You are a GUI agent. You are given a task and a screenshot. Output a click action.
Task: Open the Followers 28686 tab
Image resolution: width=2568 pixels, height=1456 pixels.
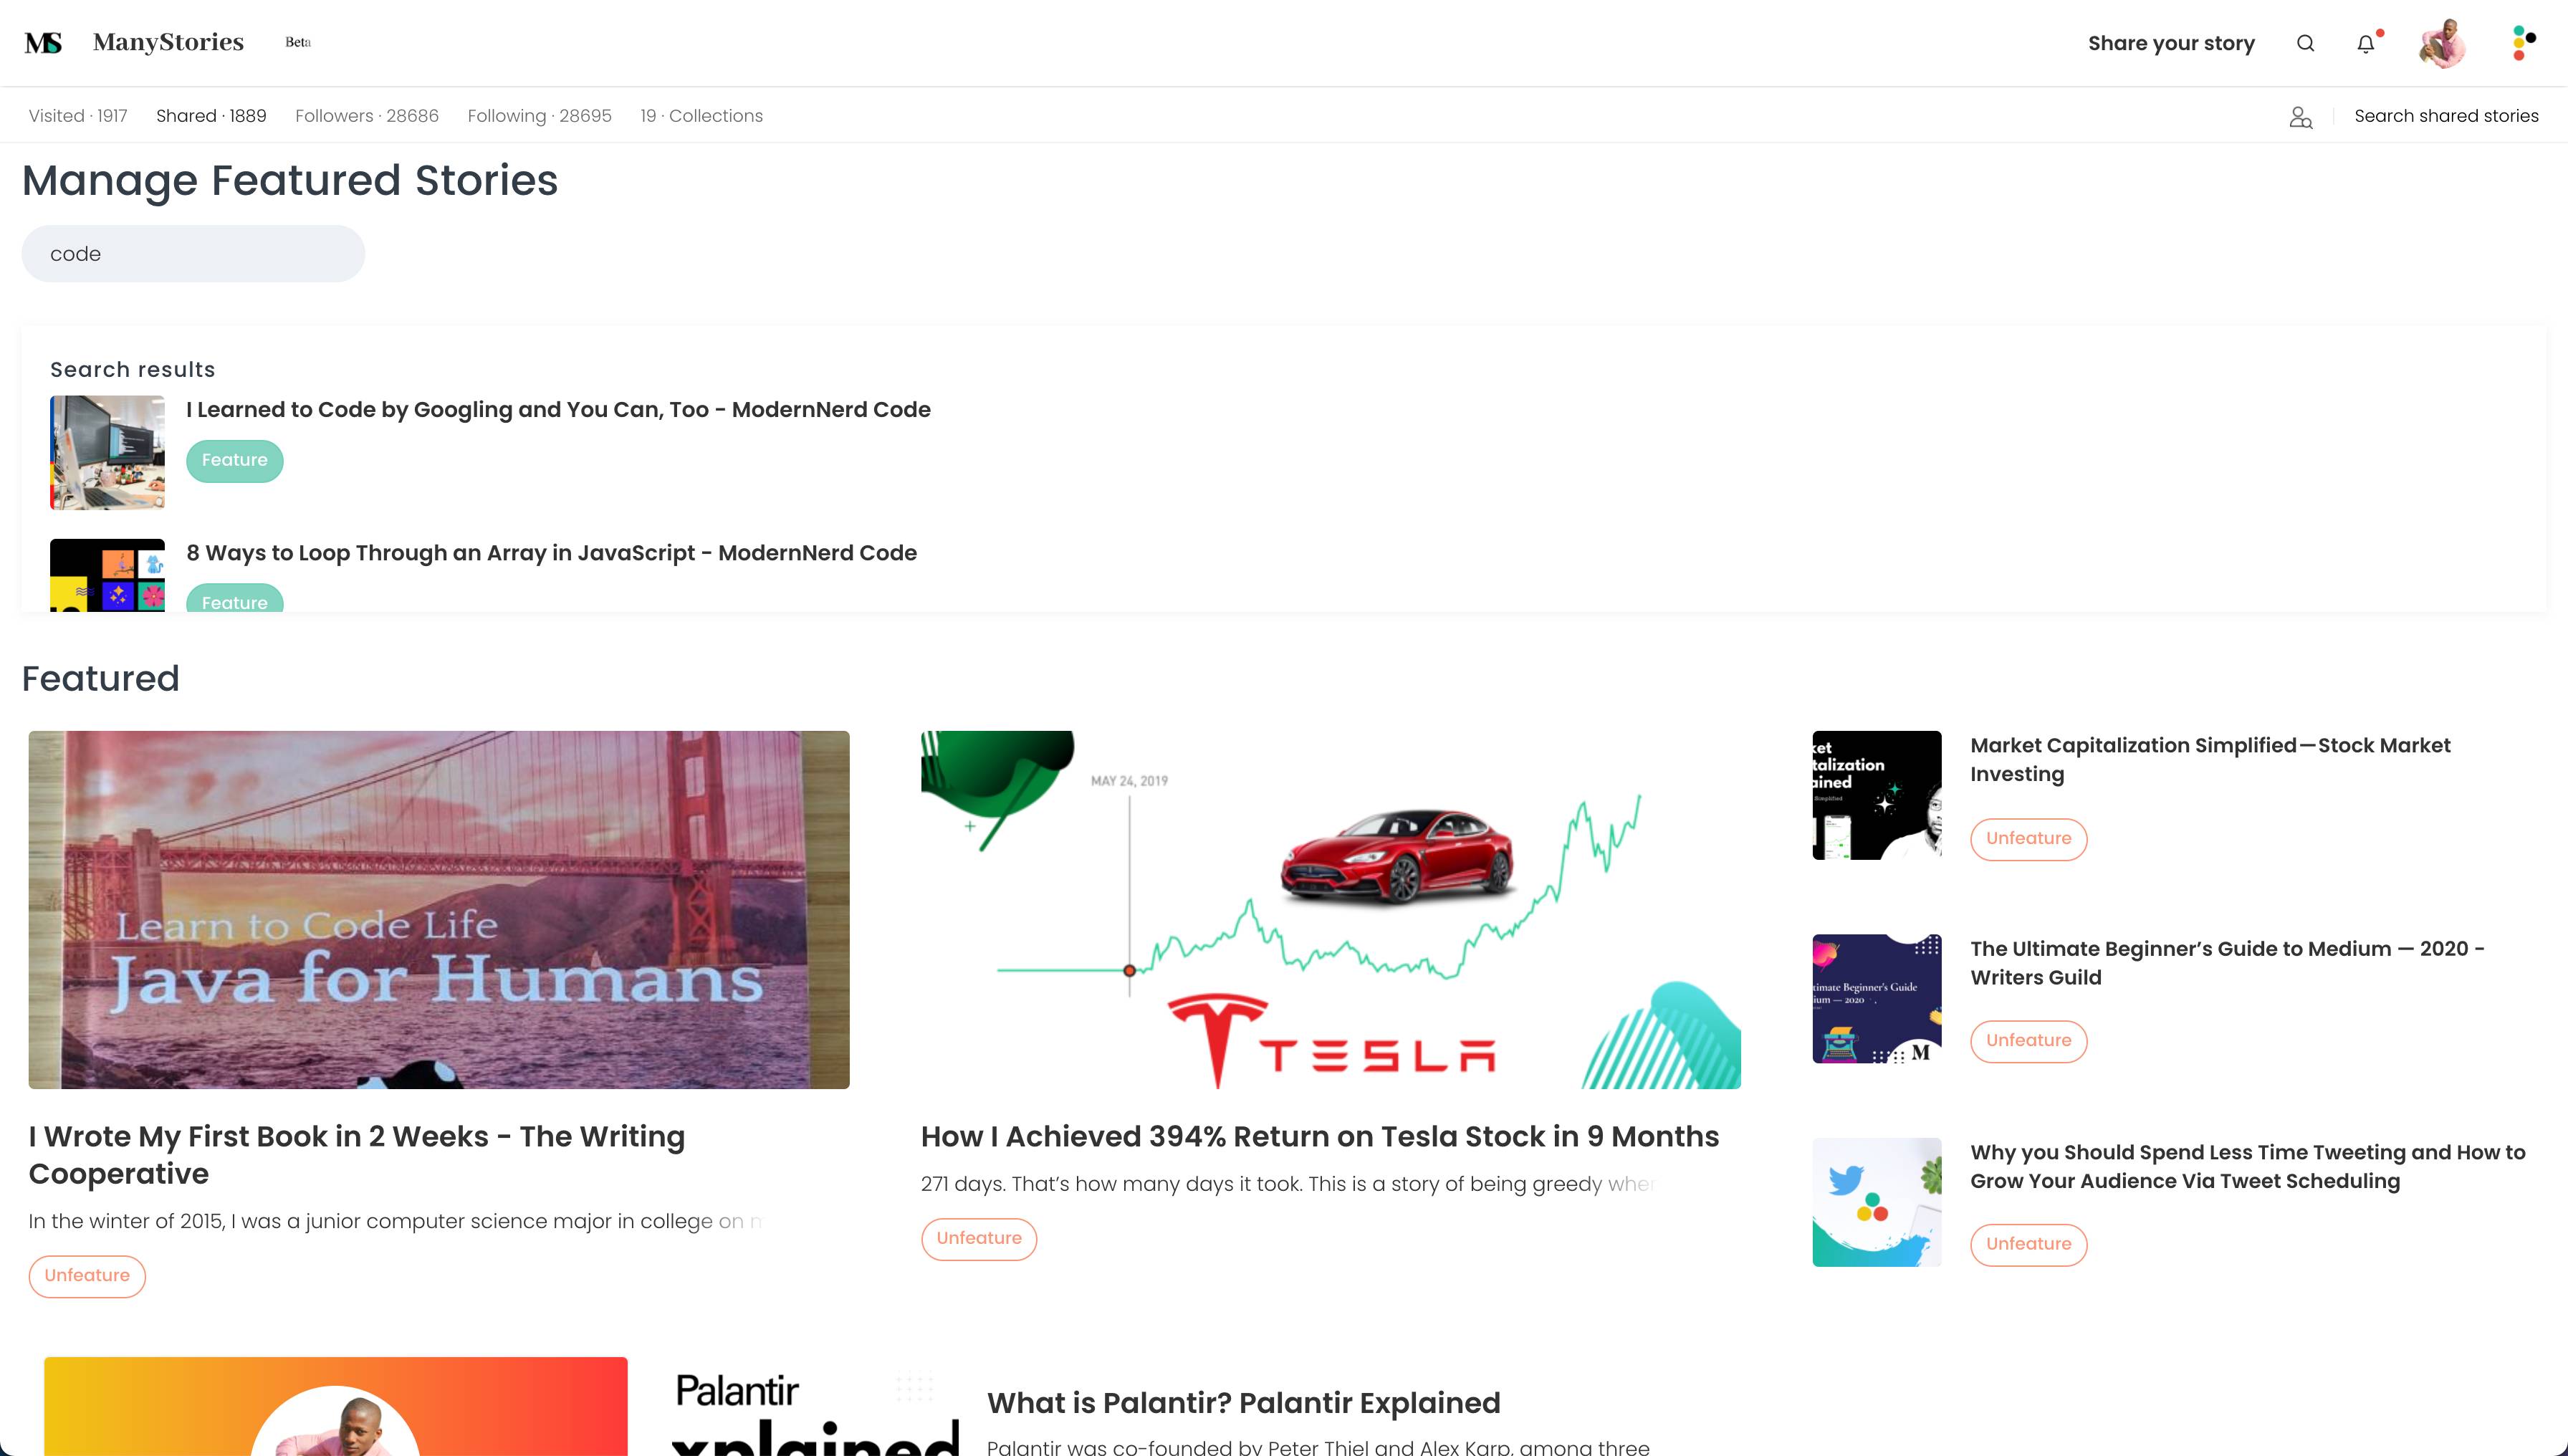coord(367,116)
